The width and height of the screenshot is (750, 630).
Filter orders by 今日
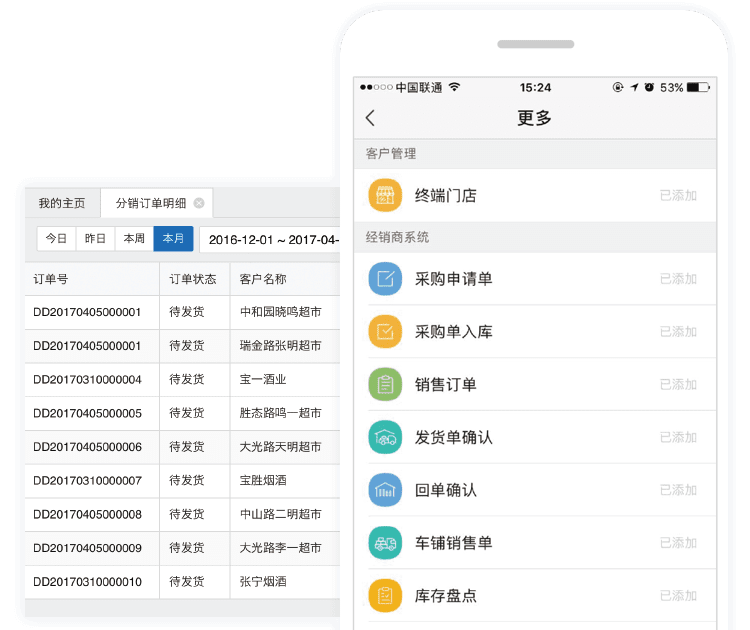coord(56,239)
